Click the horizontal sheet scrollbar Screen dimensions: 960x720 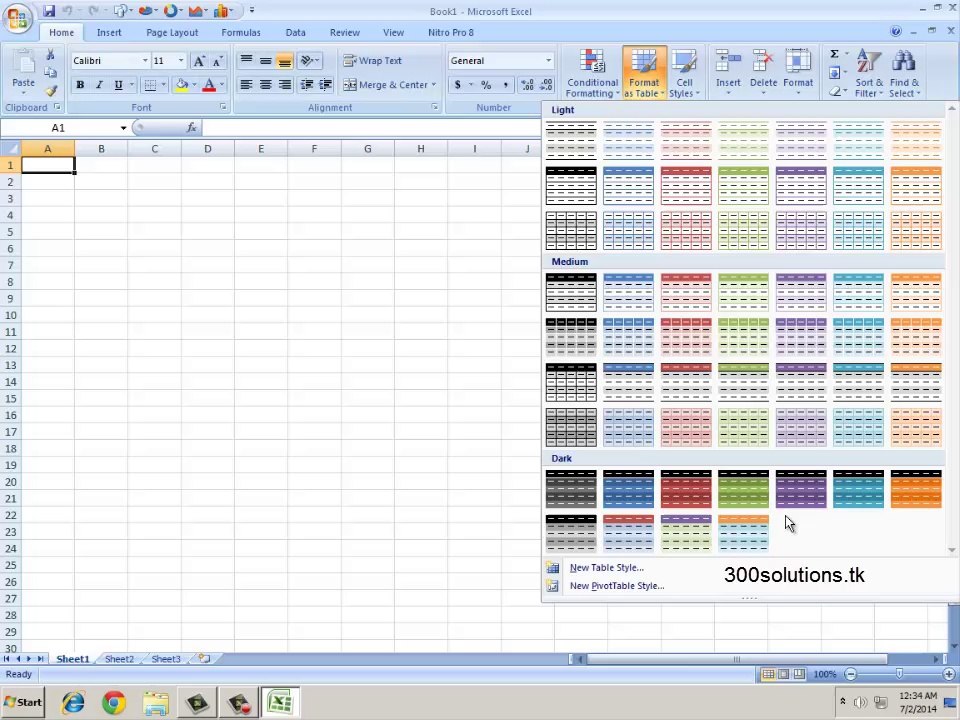tap(737, 659)
